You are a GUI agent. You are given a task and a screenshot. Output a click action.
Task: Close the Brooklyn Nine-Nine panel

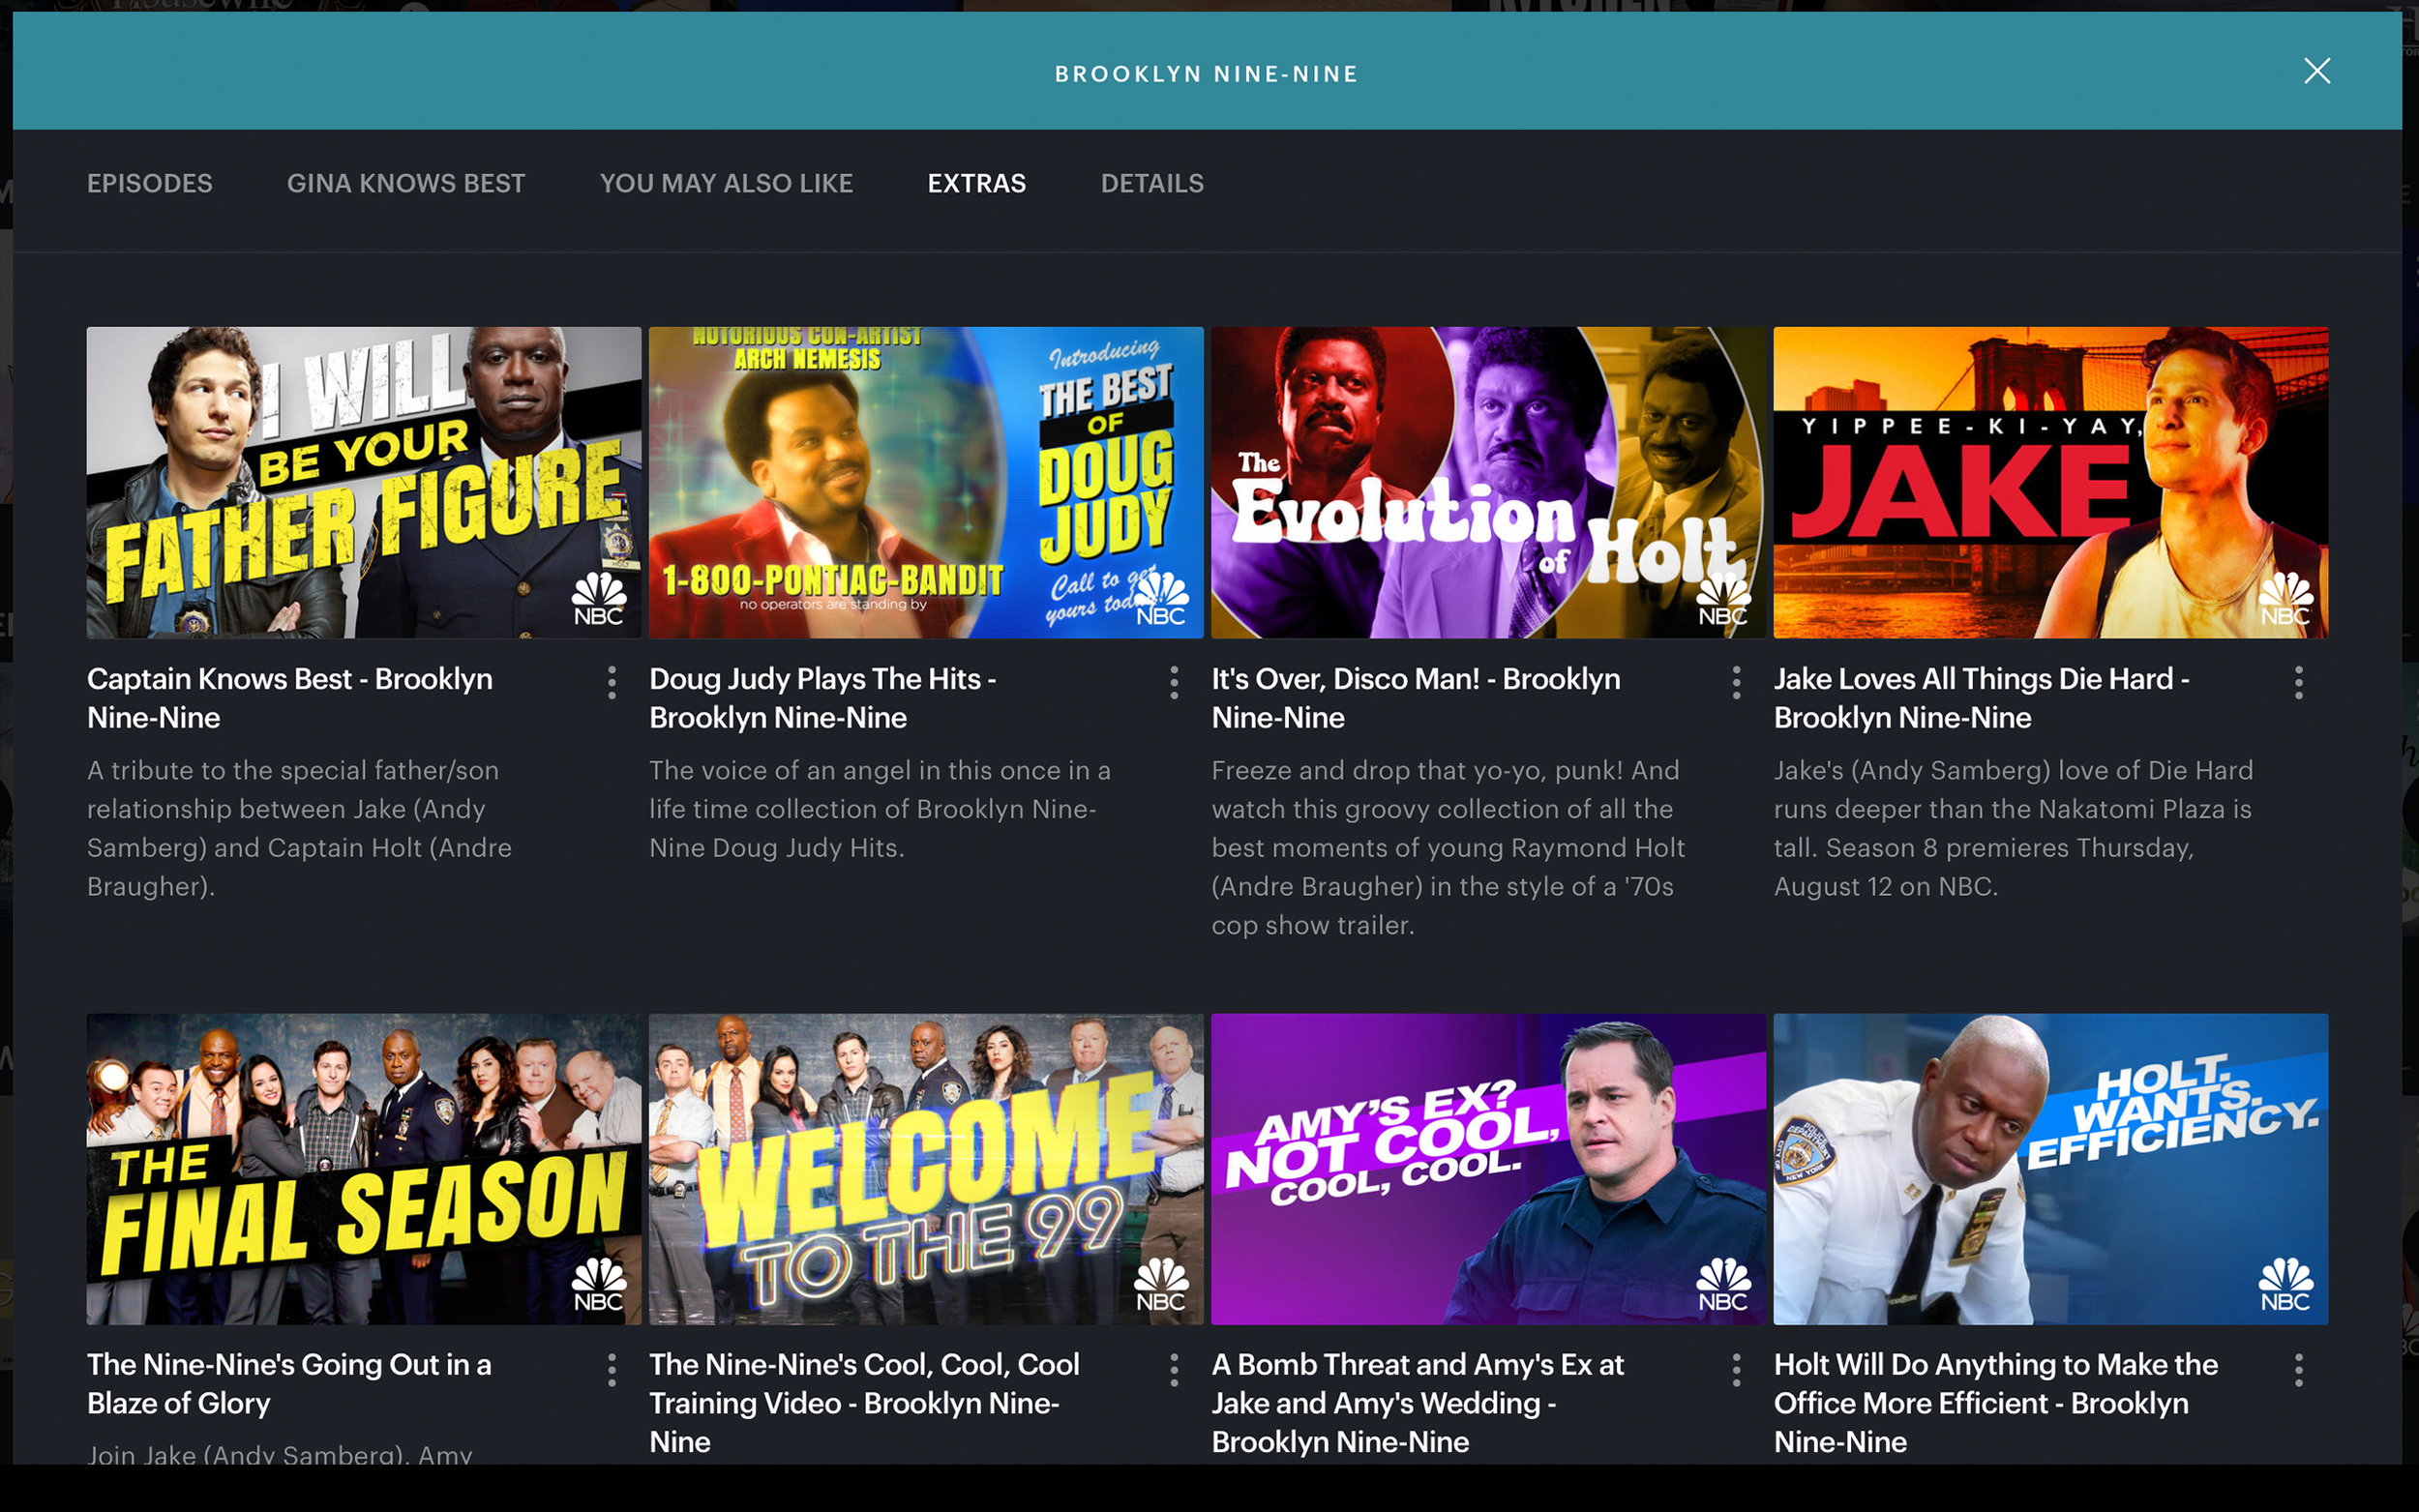[x=2316, y=71]
